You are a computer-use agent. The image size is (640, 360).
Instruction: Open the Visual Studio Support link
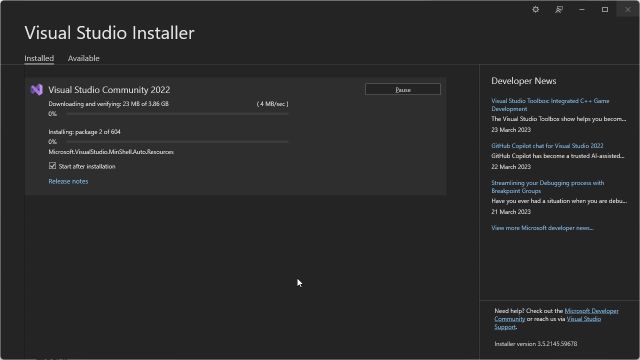583,319
